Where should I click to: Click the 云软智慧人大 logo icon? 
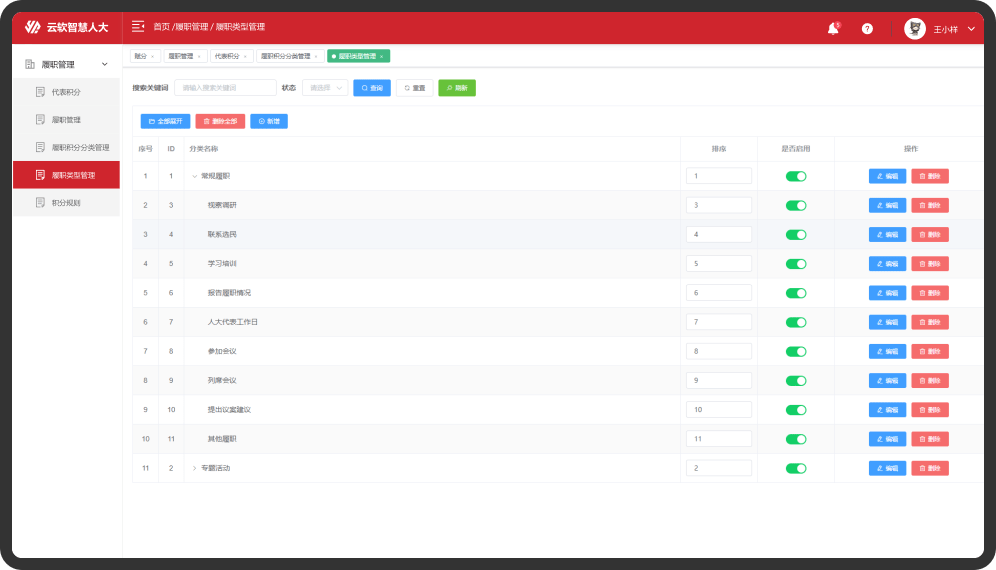(x=33, y=28)
